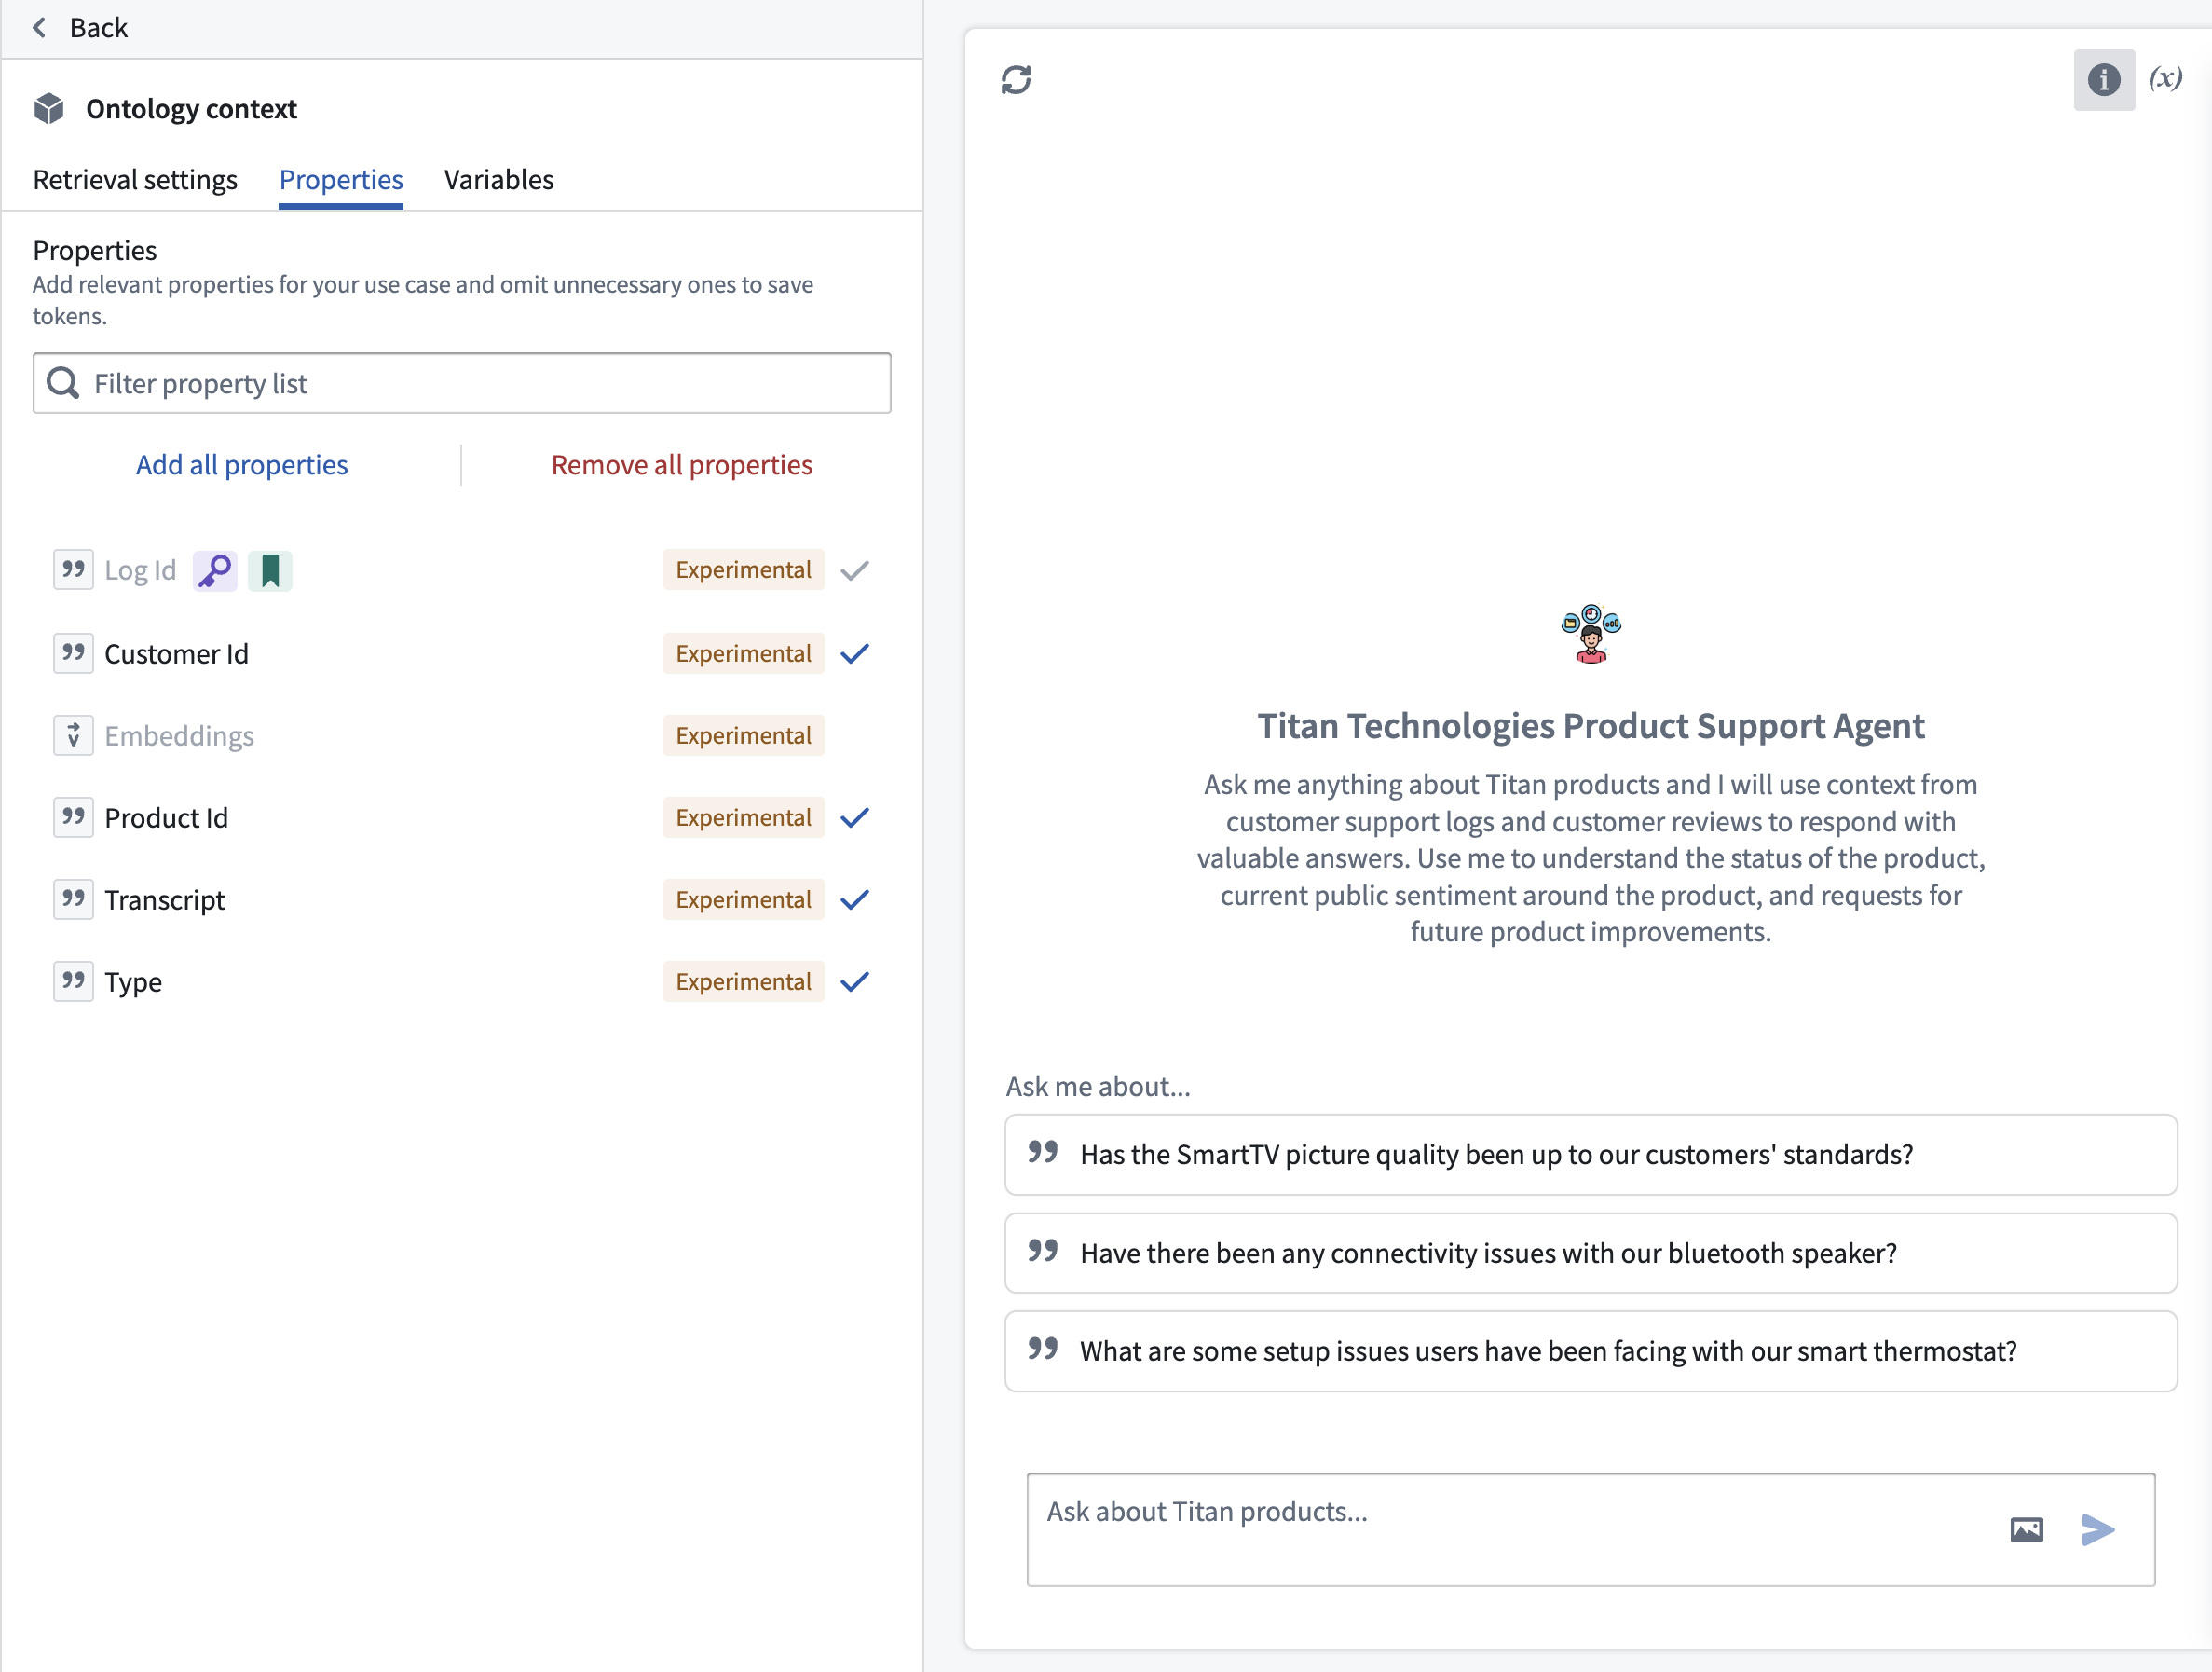Toggle the Type property checkmark

(855, 982)
